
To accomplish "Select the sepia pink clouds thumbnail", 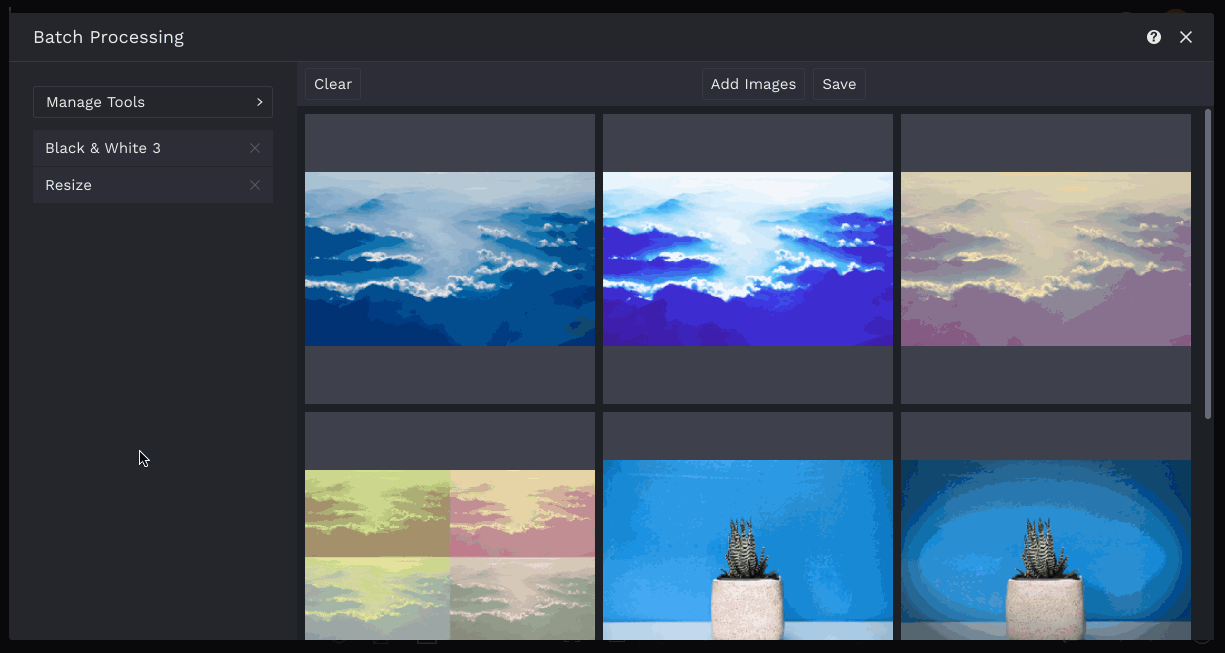I will click(1046, 259).
